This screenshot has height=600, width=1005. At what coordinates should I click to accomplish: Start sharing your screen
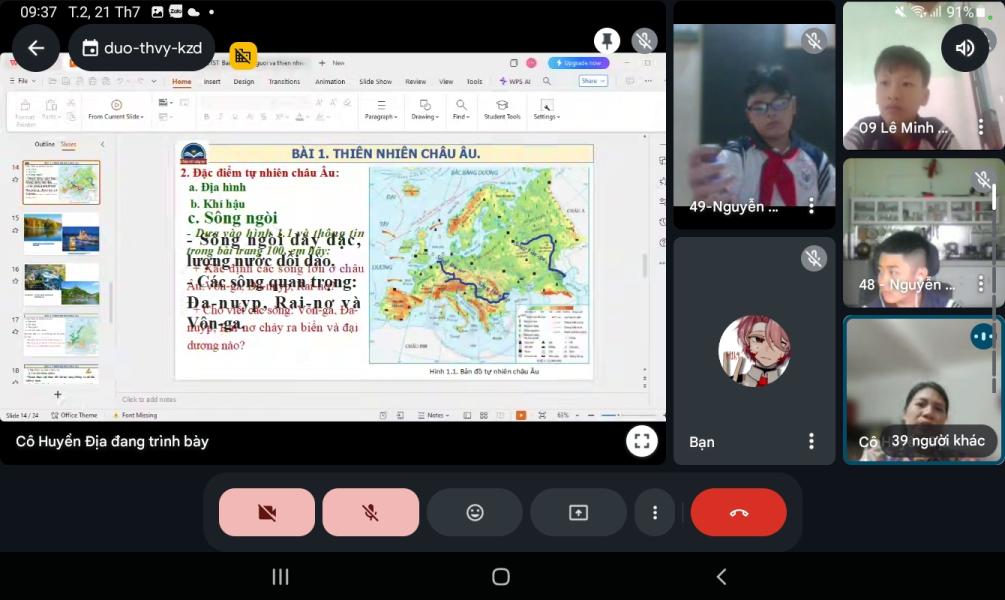(x=578, y=512)
